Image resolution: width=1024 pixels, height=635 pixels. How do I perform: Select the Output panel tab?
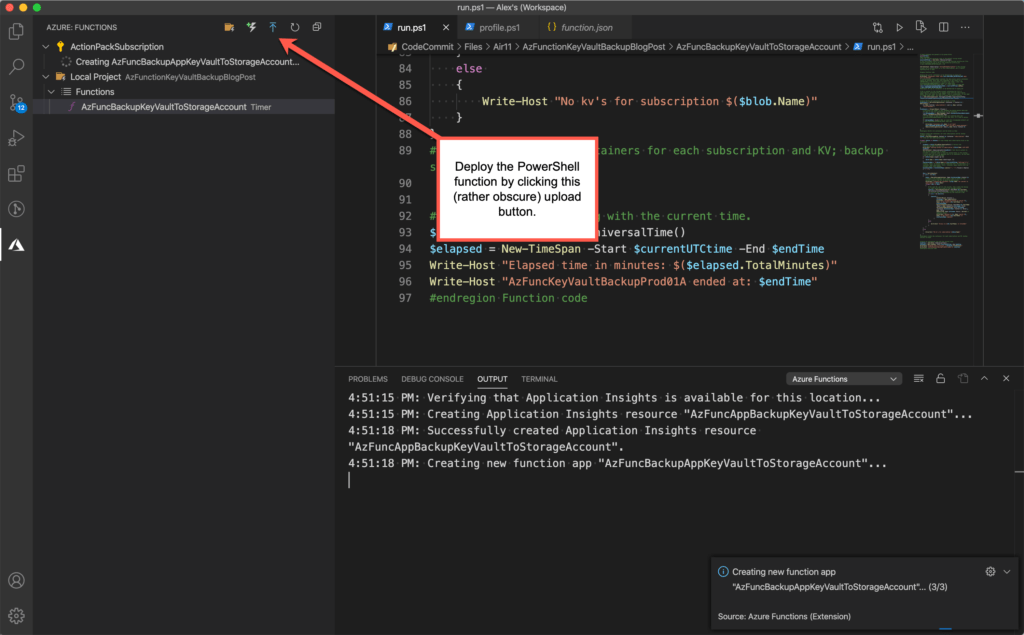(492, 379)
